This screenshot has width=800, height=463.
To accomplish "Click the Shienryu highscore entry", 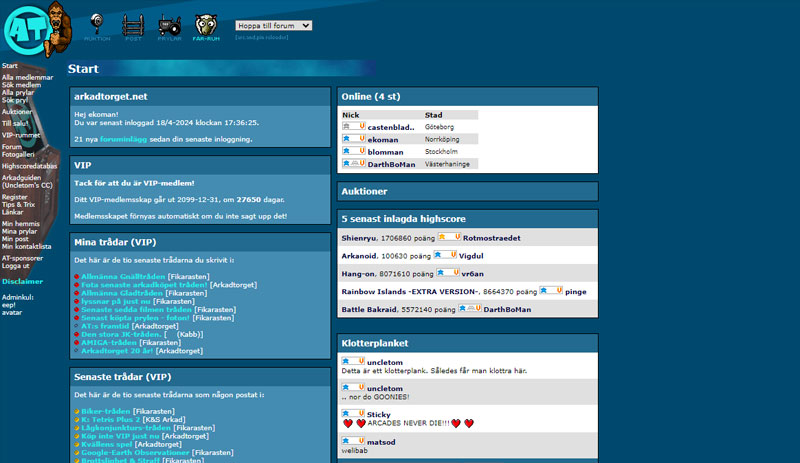I will pyautogui.click(x=360, y=237).
